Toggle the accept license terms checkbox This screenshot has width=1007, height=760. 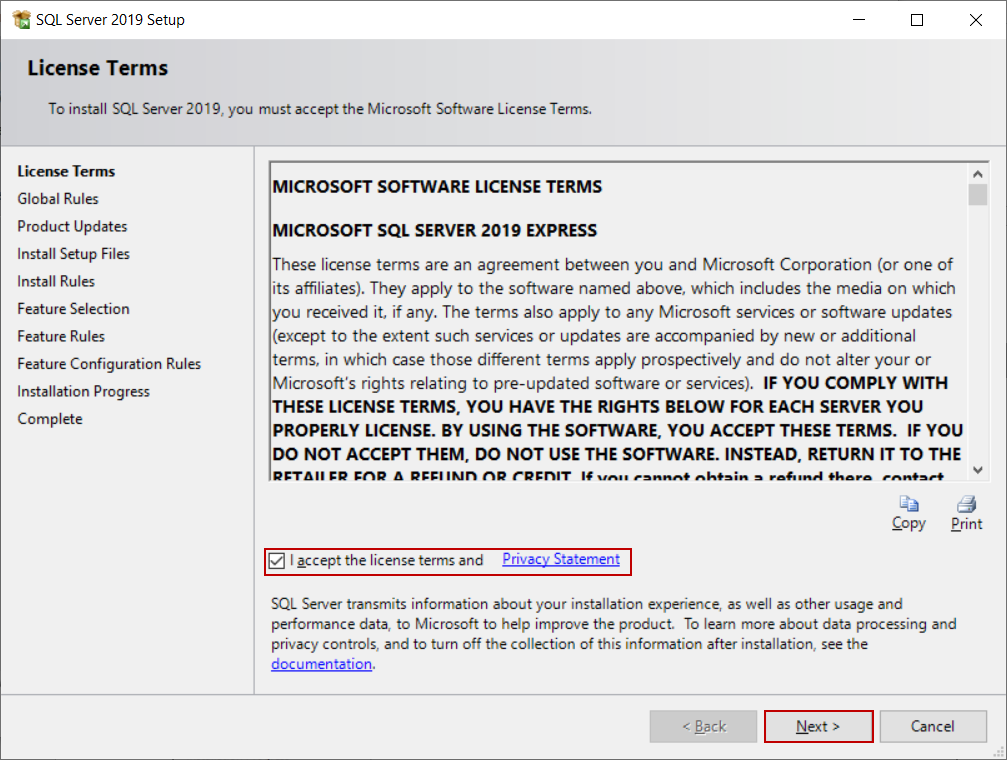click(277, 560)
